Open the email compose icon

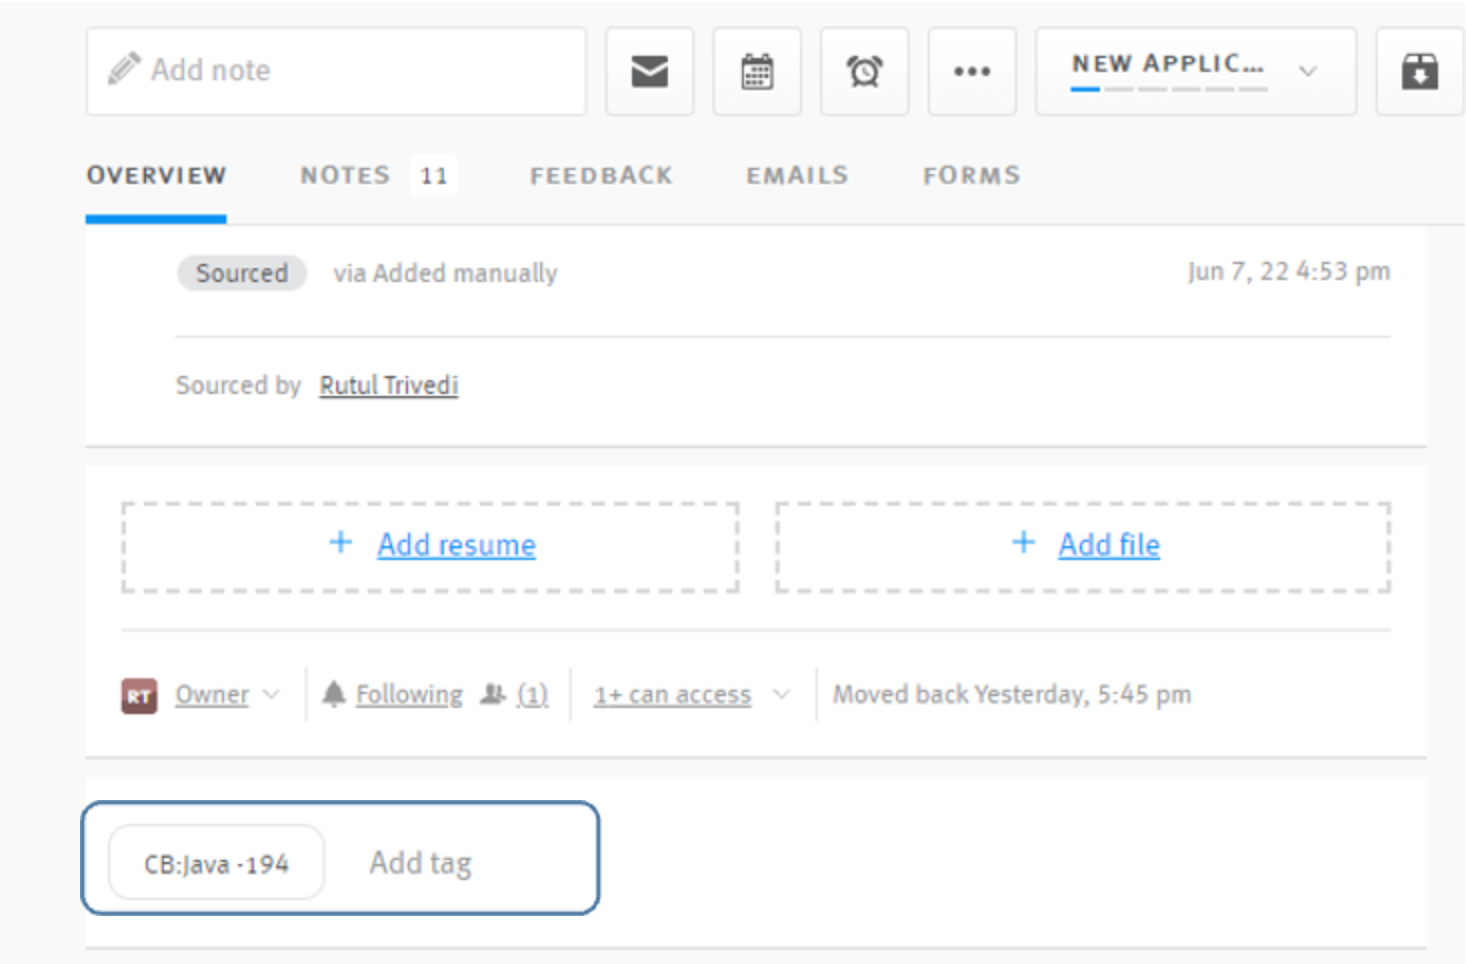(x=649, y=71)
